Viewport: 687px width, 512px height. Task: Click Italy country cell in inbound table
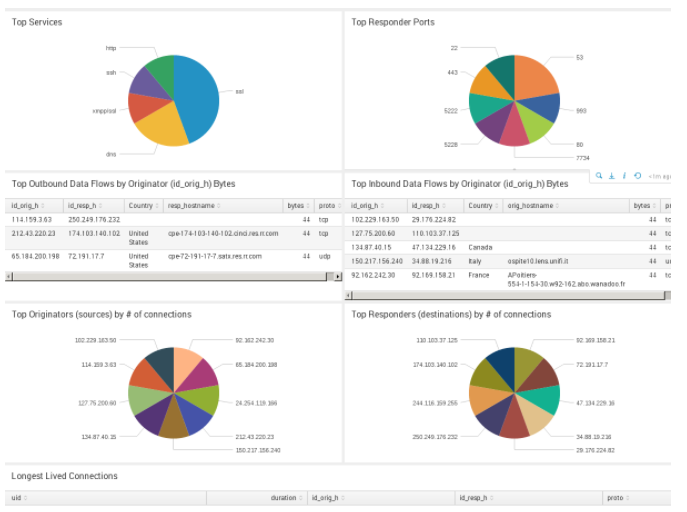click(x=475, y=261)
